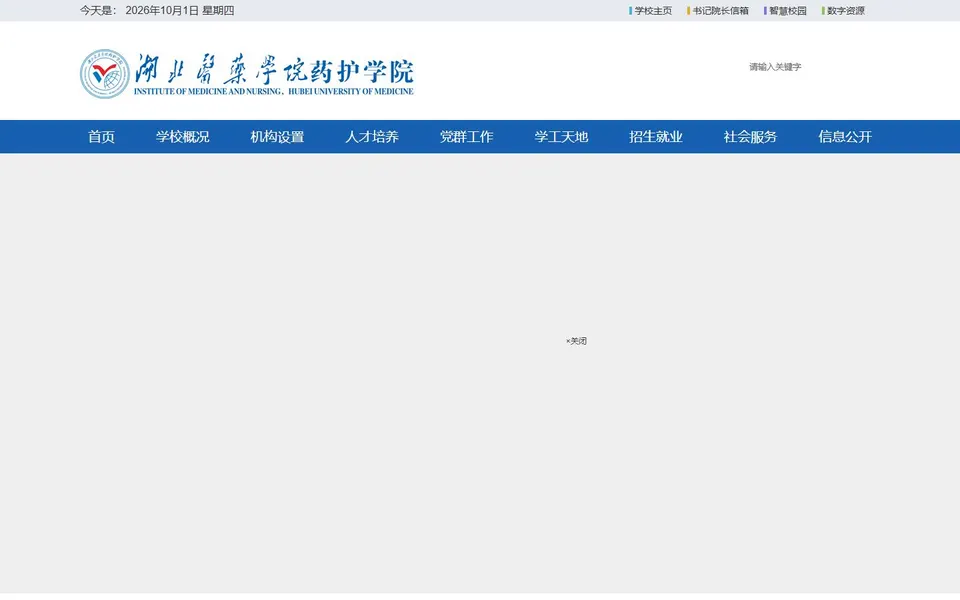Go to 学工天地 section
The image size is (960, 600).
(561, 137)
